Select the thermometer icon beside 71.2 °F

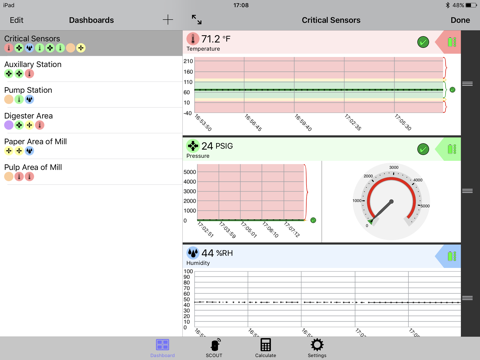[x=193, y=39]
